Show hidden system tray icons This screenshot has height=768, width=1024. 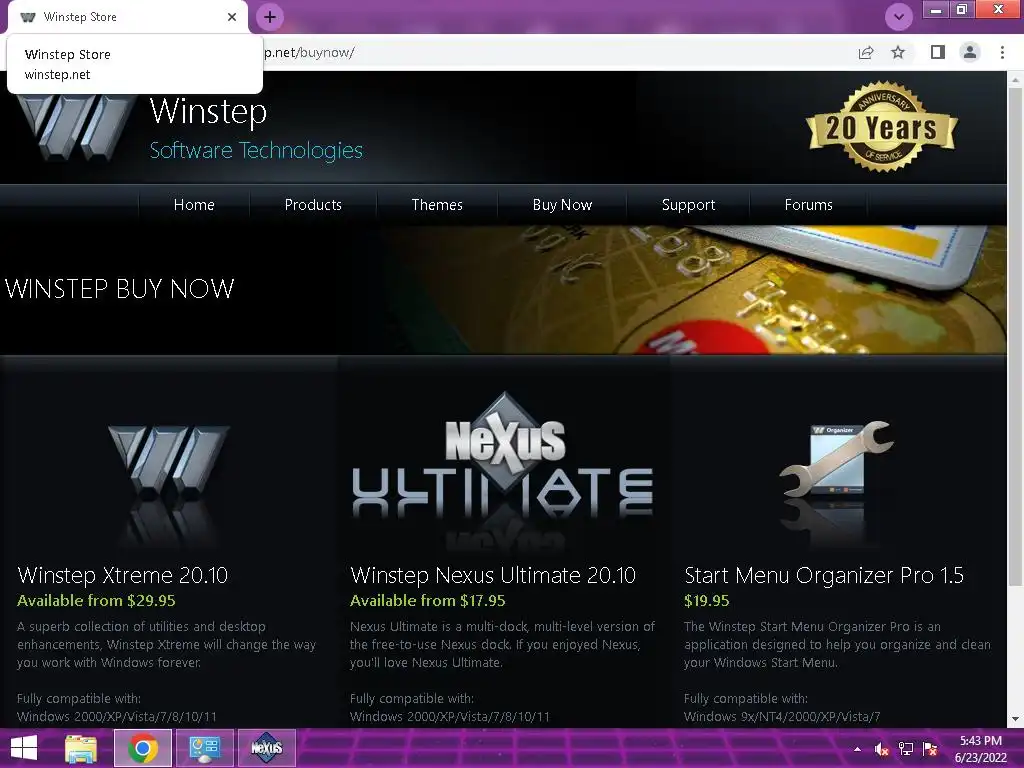click(857, 749)
